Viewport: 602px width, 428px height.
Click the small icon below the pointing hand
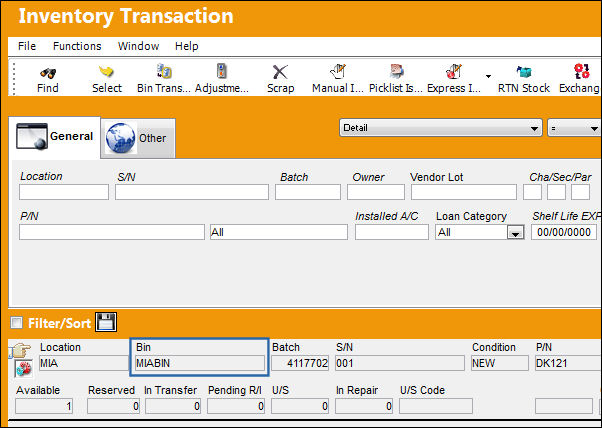tap(23, 369)
